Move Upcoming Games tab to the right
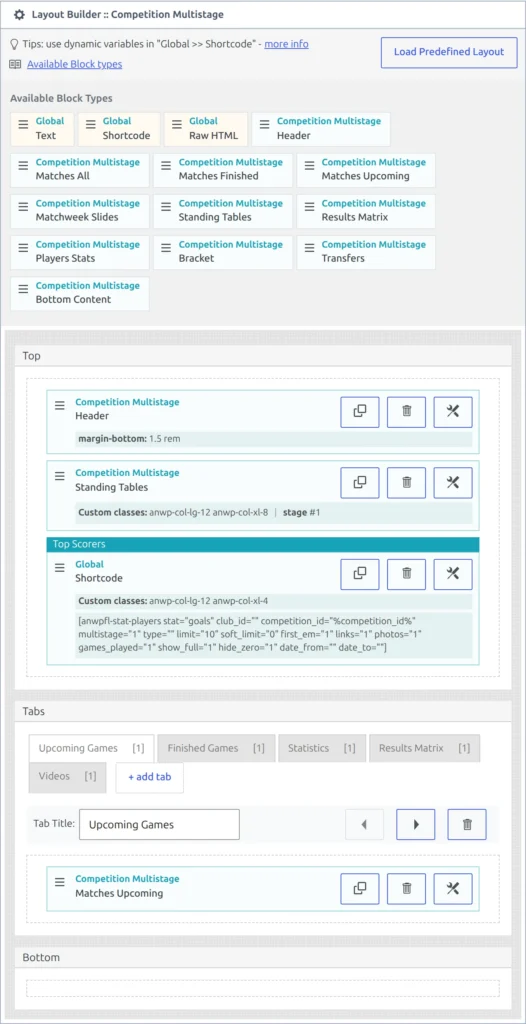The height and width of the screenshot is (1024, 526). [x=416, y=824]
